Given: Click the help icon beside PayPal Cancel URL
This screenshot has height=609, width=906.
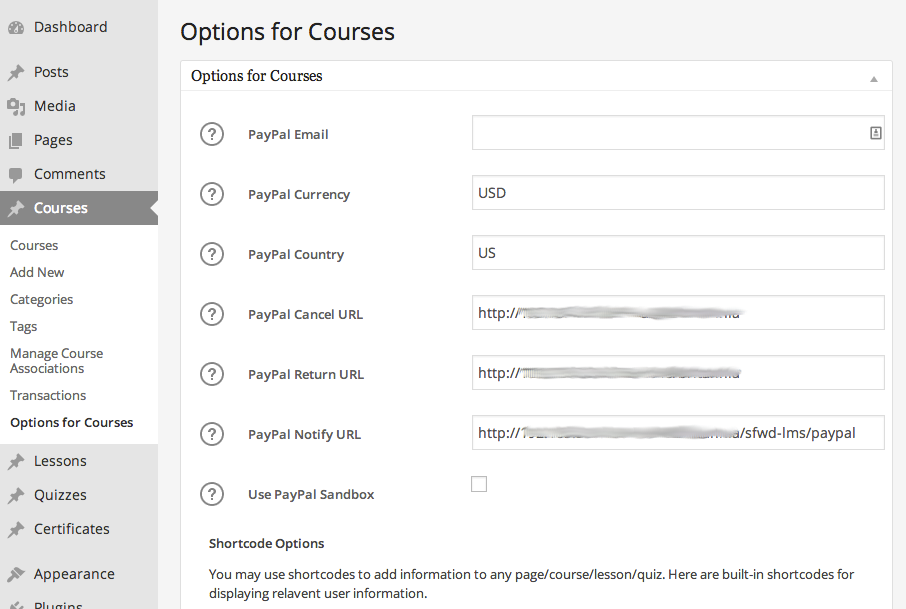Looking at the screenshot, I should point(212,314).
